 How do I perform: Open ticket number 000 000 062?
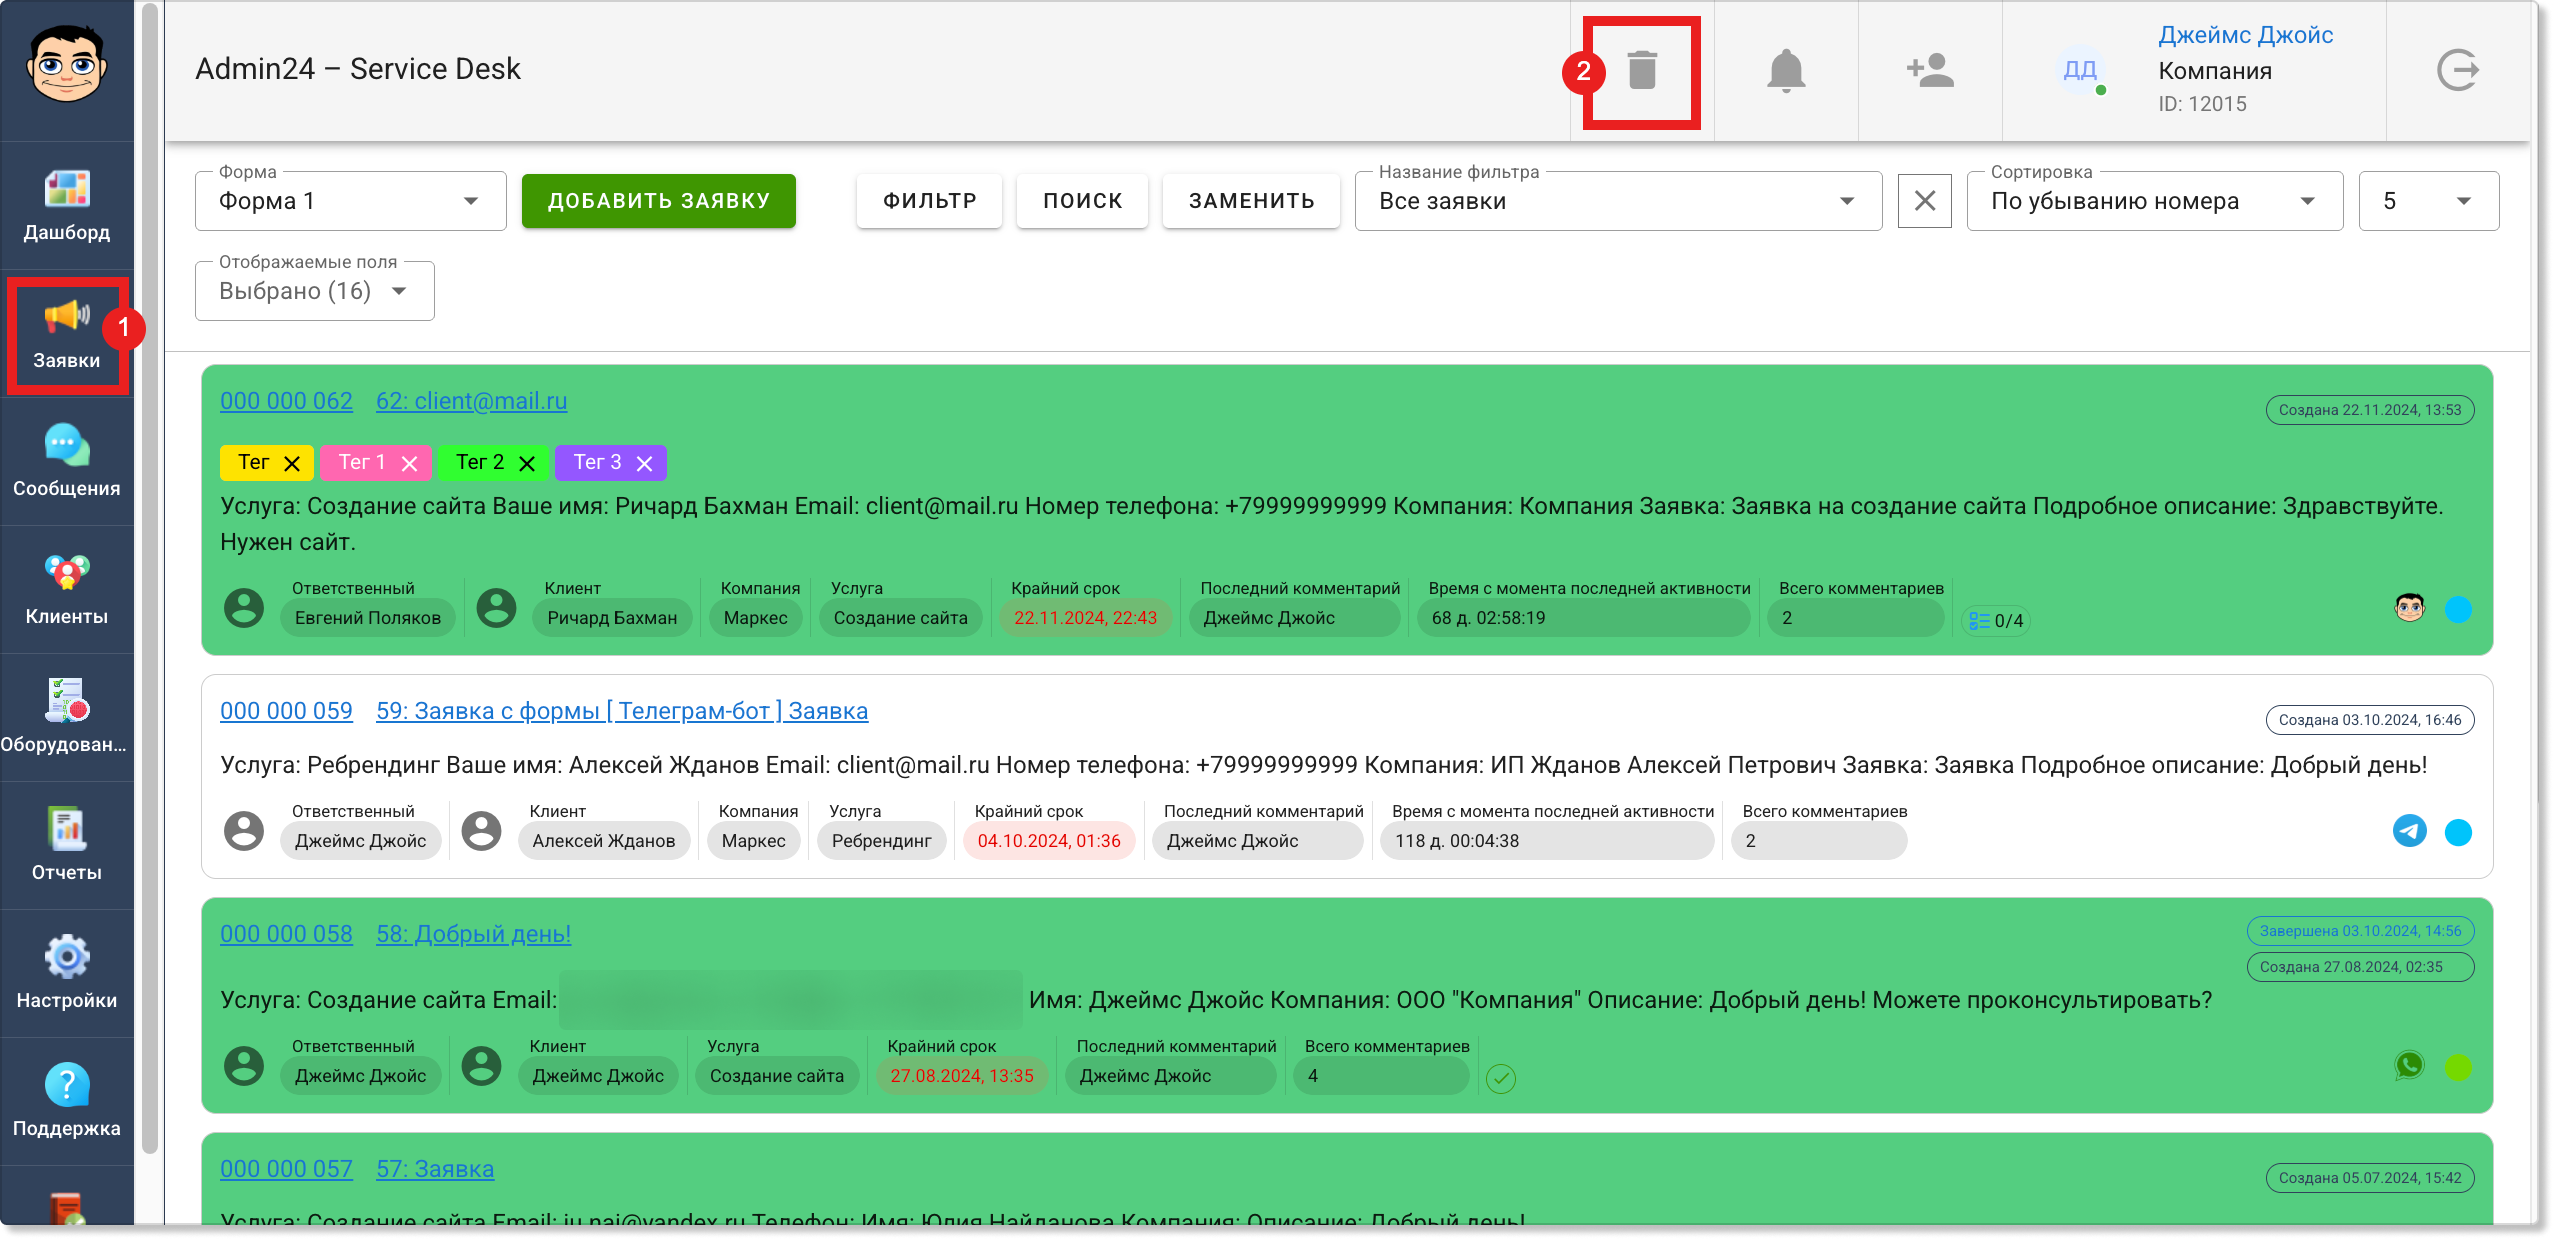pyautogui.click(x=286, y=401)
